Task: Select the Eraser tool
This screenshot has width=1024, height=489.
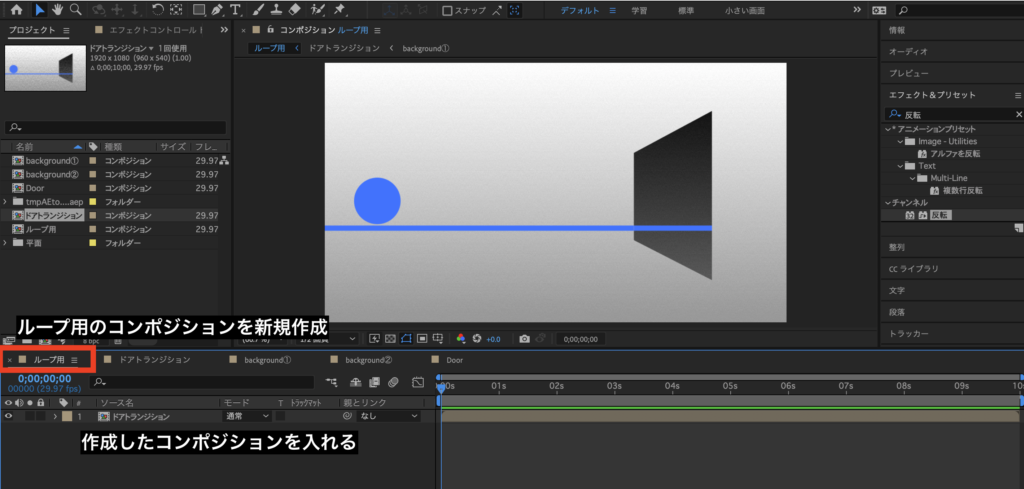Action: pos(294,10)
